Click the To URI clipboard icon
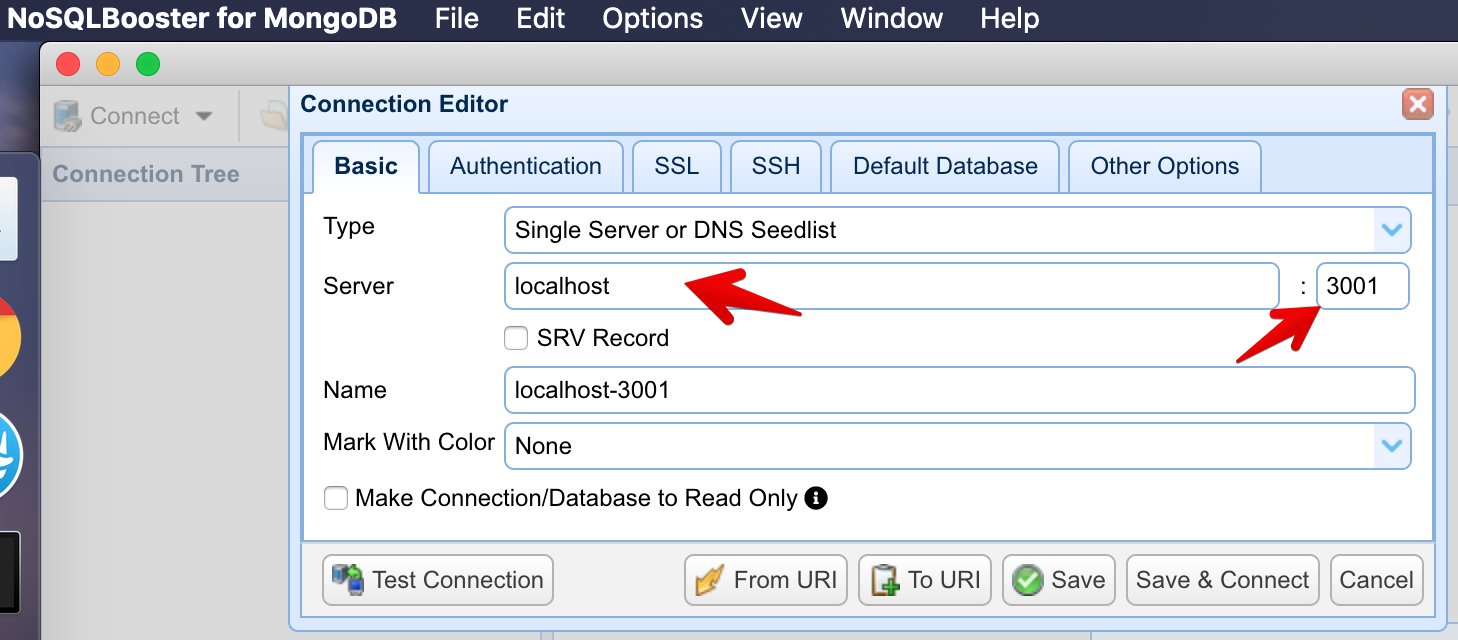 pyautogui.click(x=884, y=580)
